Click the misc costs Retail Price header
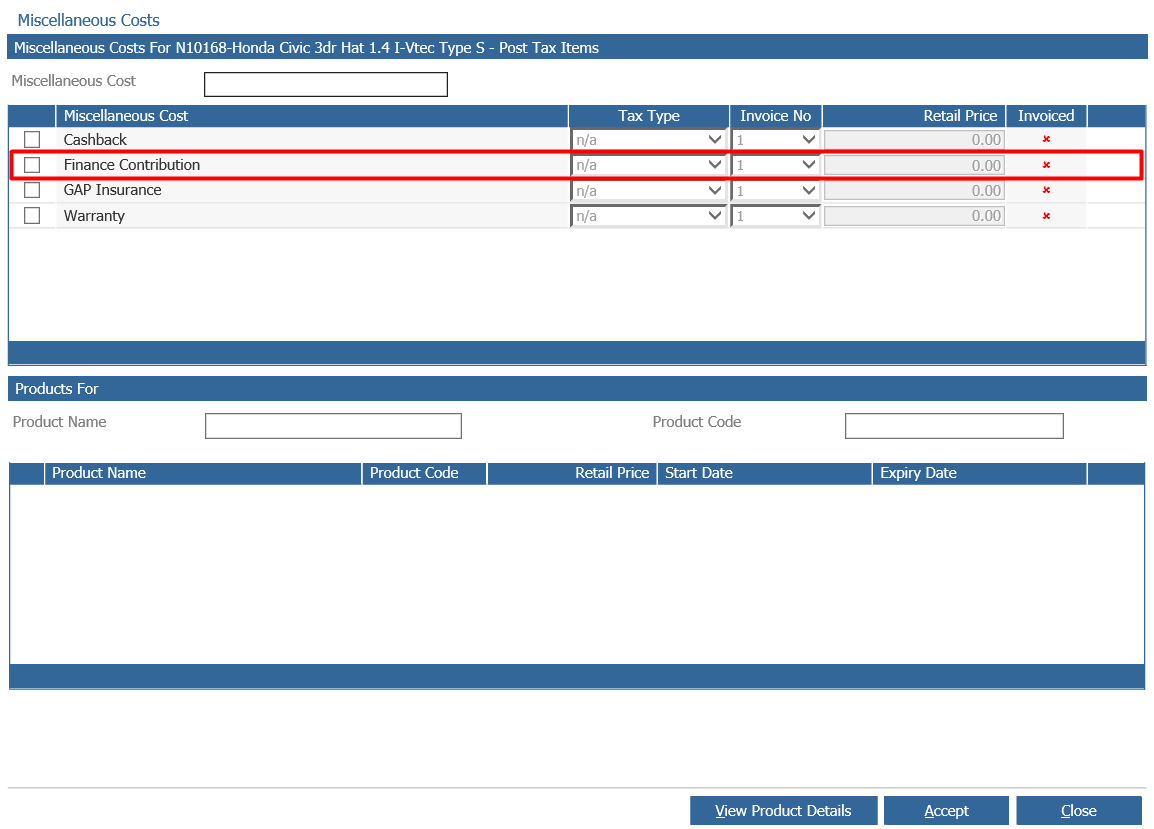 914,116
